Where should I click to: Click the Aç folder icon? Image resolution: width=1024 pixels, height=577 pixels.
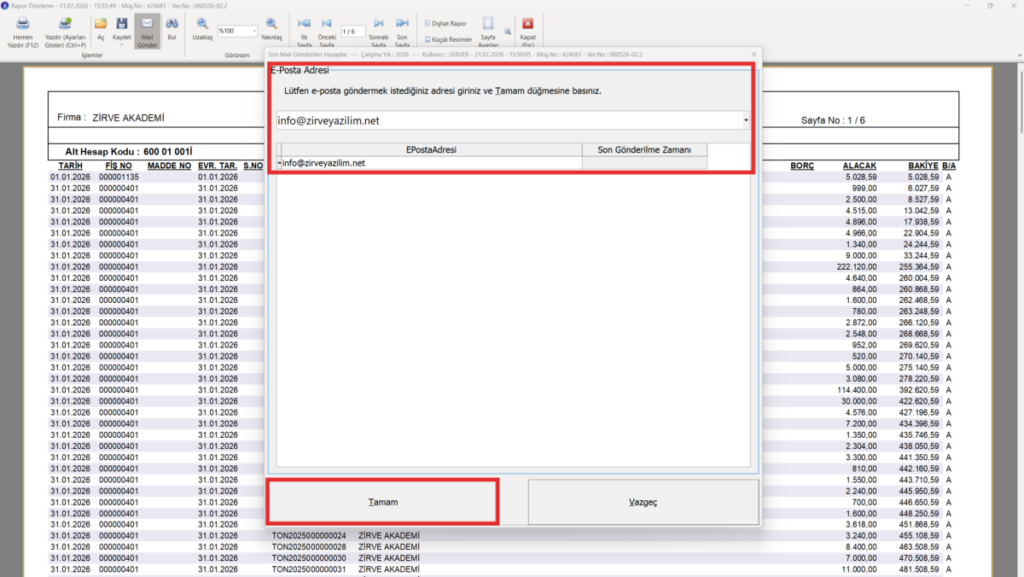click(101, 24)
